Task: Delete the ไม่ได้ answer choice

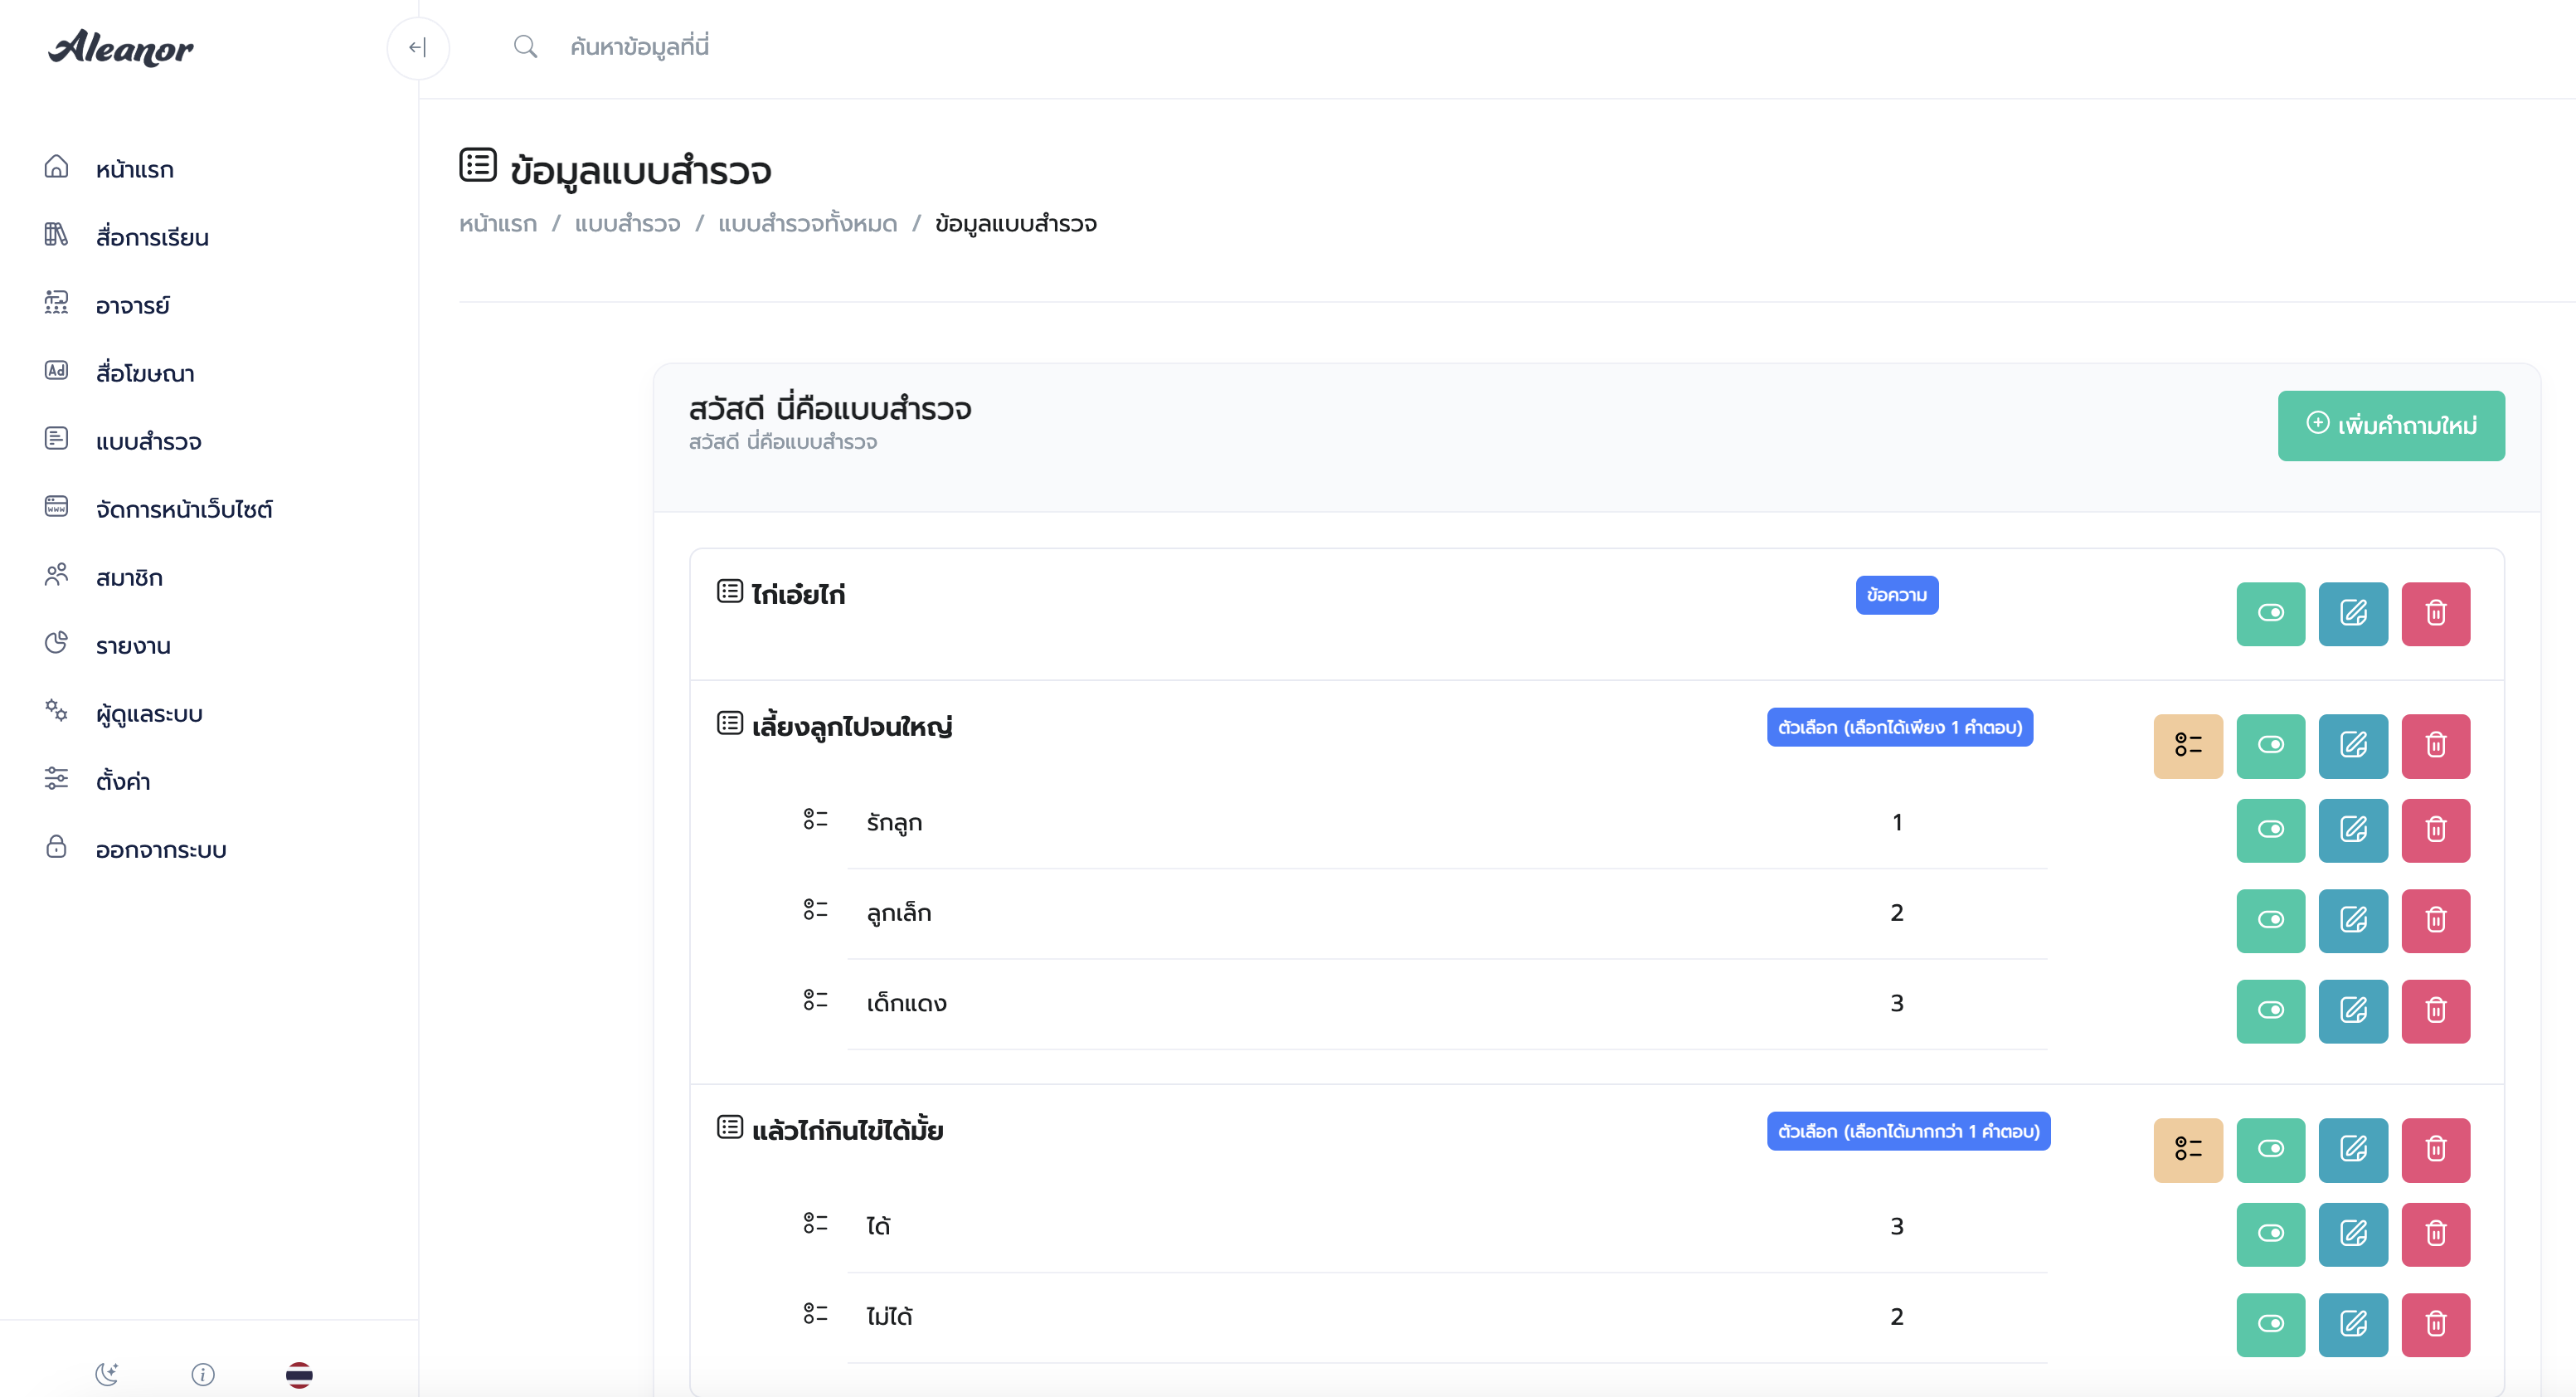Action: coord(2435,1324)
